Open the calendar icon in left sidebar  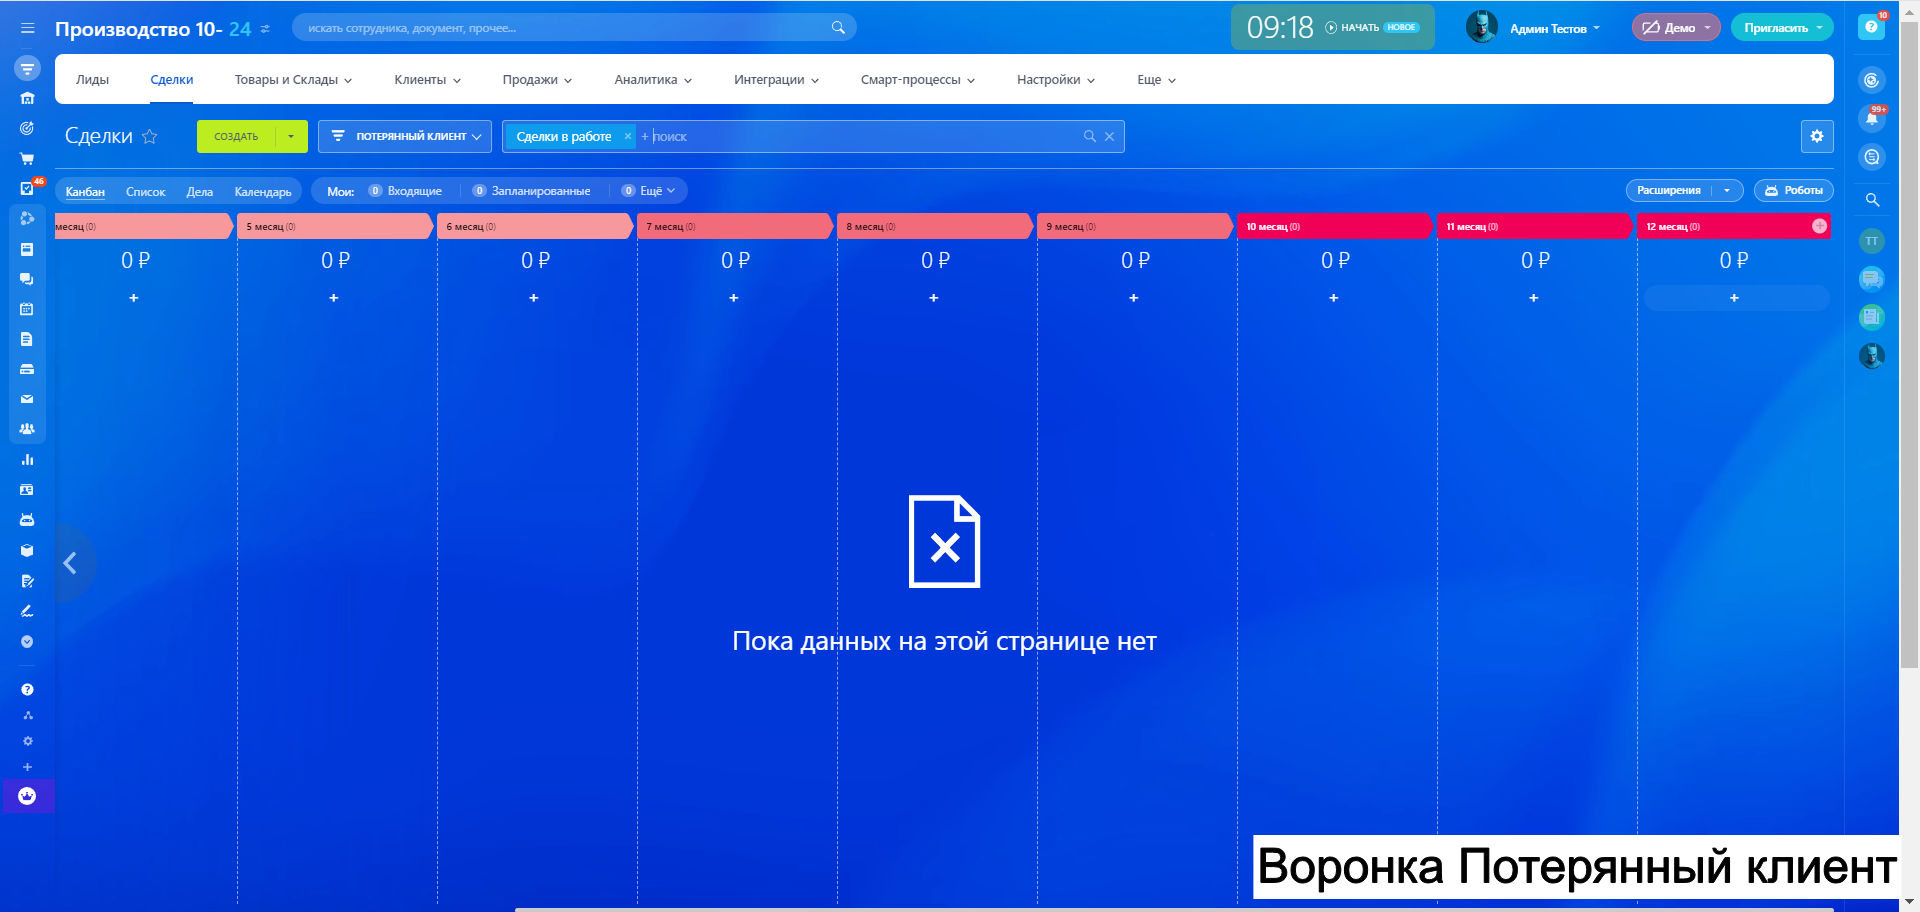click(27, 309)
